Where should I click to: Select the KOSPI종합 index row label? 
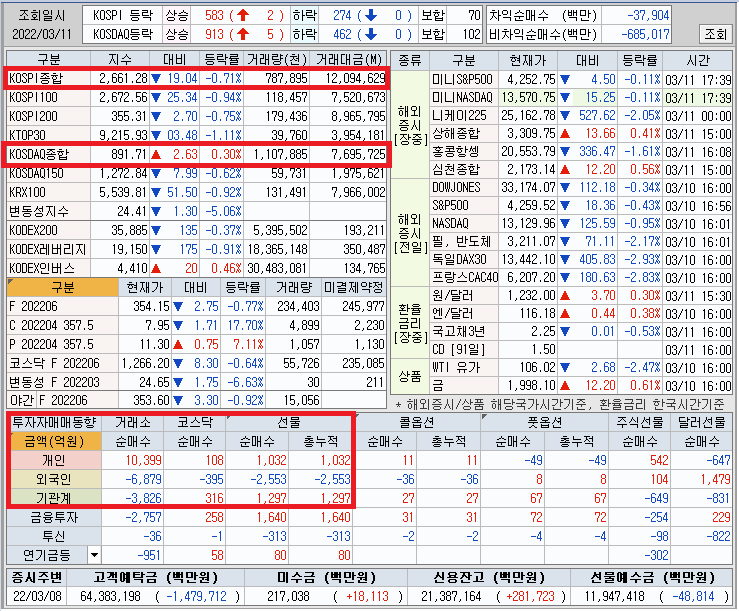(36, 78)
